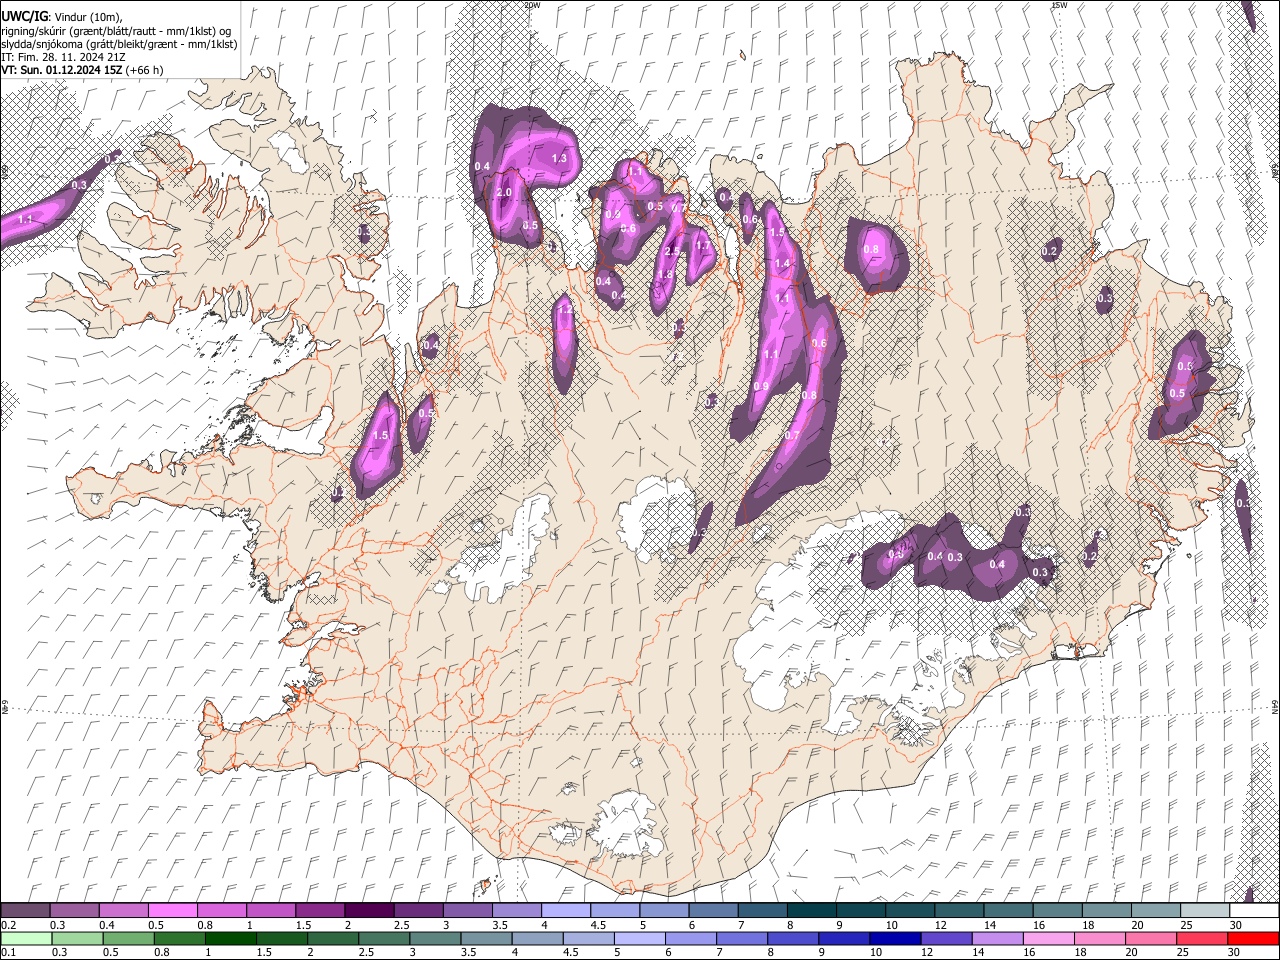Pick lower legend swatch between 4.5 and 5
The image size is (1280, 960).
point(590,939)
